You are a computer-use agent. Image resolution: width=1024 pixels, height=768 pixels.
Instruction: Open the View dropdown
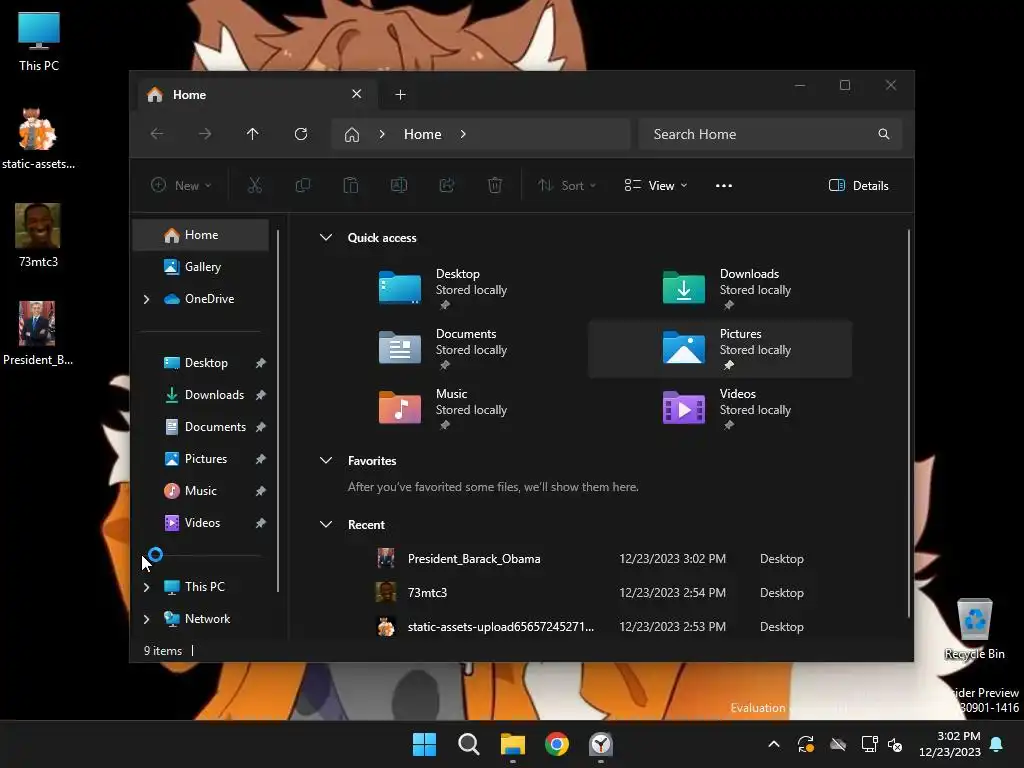[655, 185]
